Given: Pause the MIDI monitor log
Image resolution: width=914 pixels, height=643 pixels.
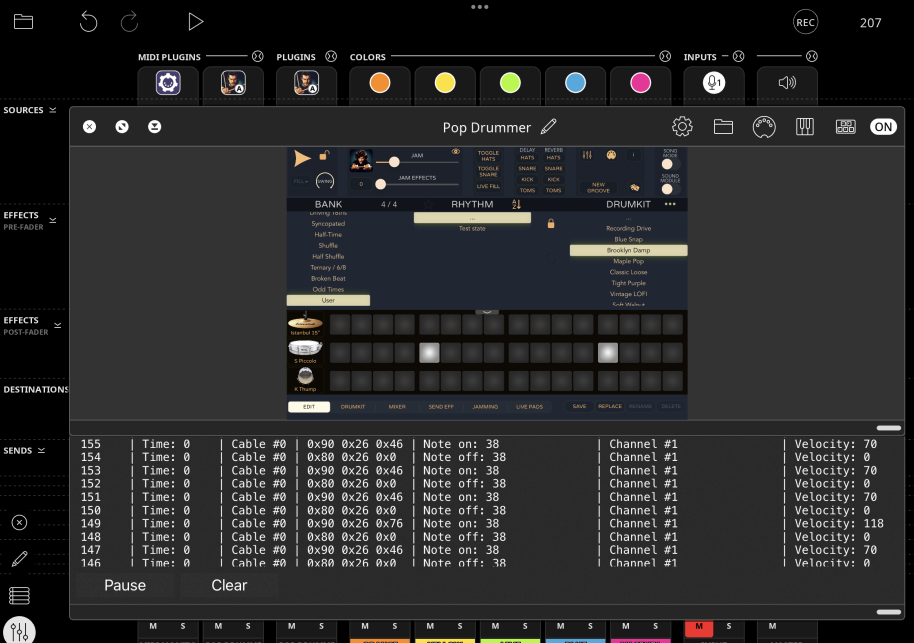Looking at the screenshot, I should click(125, 585).
